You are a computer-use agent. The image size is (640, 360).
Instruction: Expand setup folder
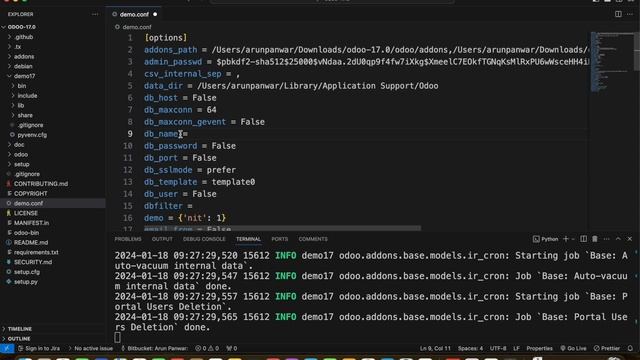(x=21, y=164)
